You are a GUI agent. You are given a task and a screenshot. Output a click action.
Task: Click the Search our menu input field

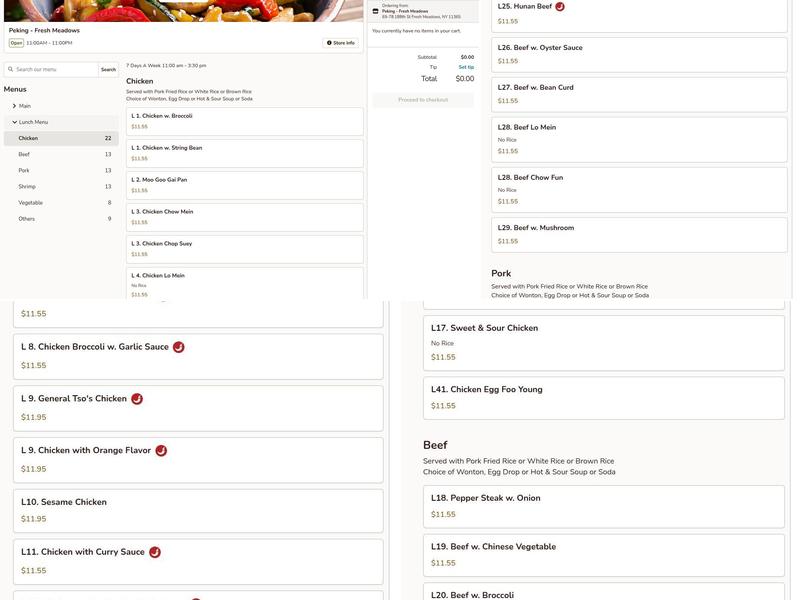click(x=50, y=67)
